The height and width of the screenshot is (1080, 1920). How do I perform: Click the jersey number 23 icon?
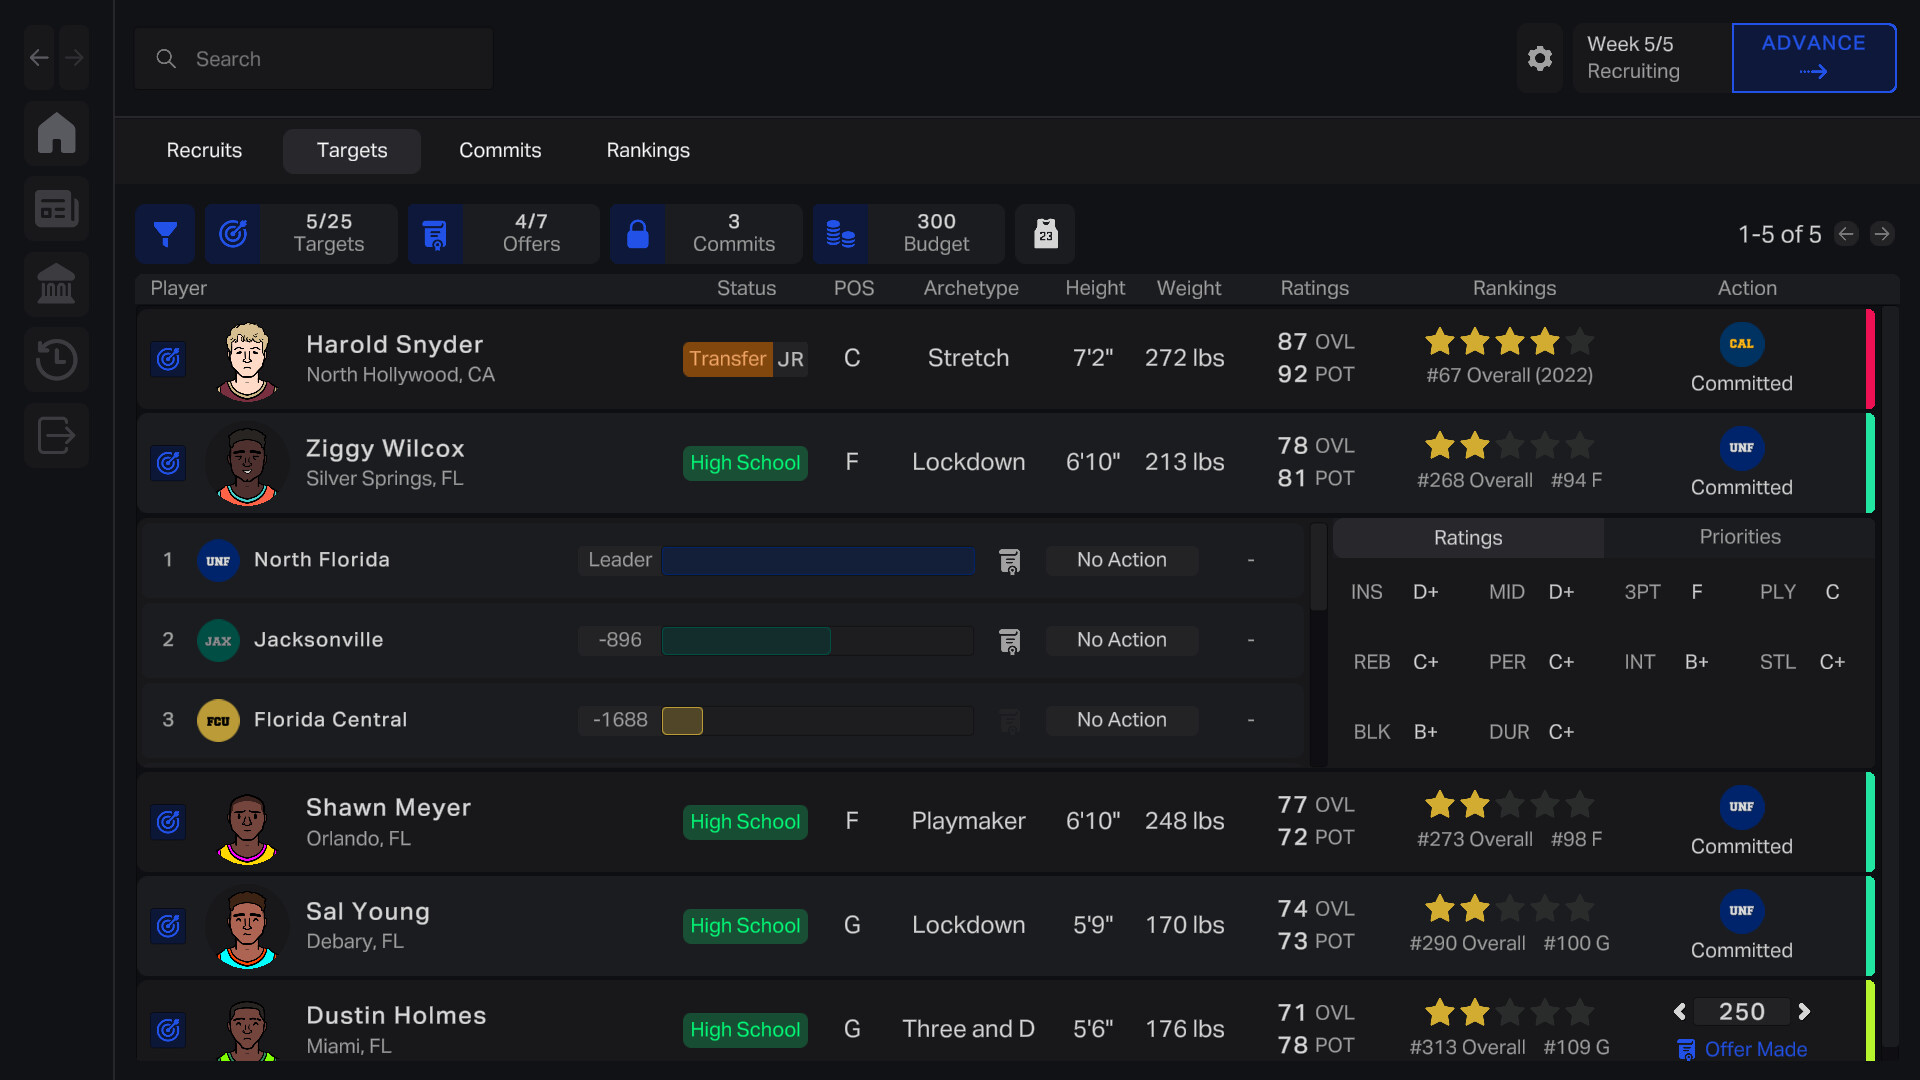tap(1045, 233)
